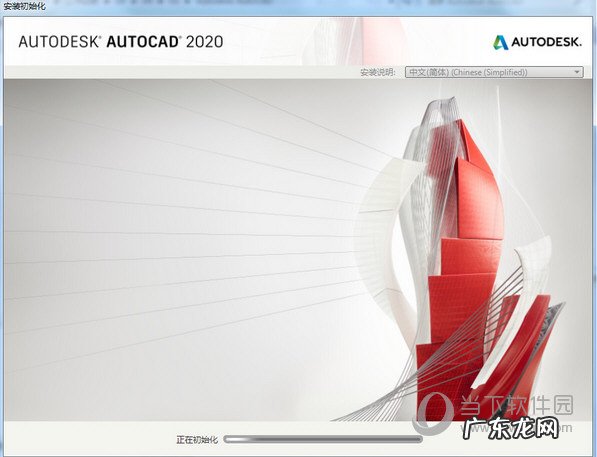
Task: Click the 安装说明 label
Action: click(x=378, y=72)
